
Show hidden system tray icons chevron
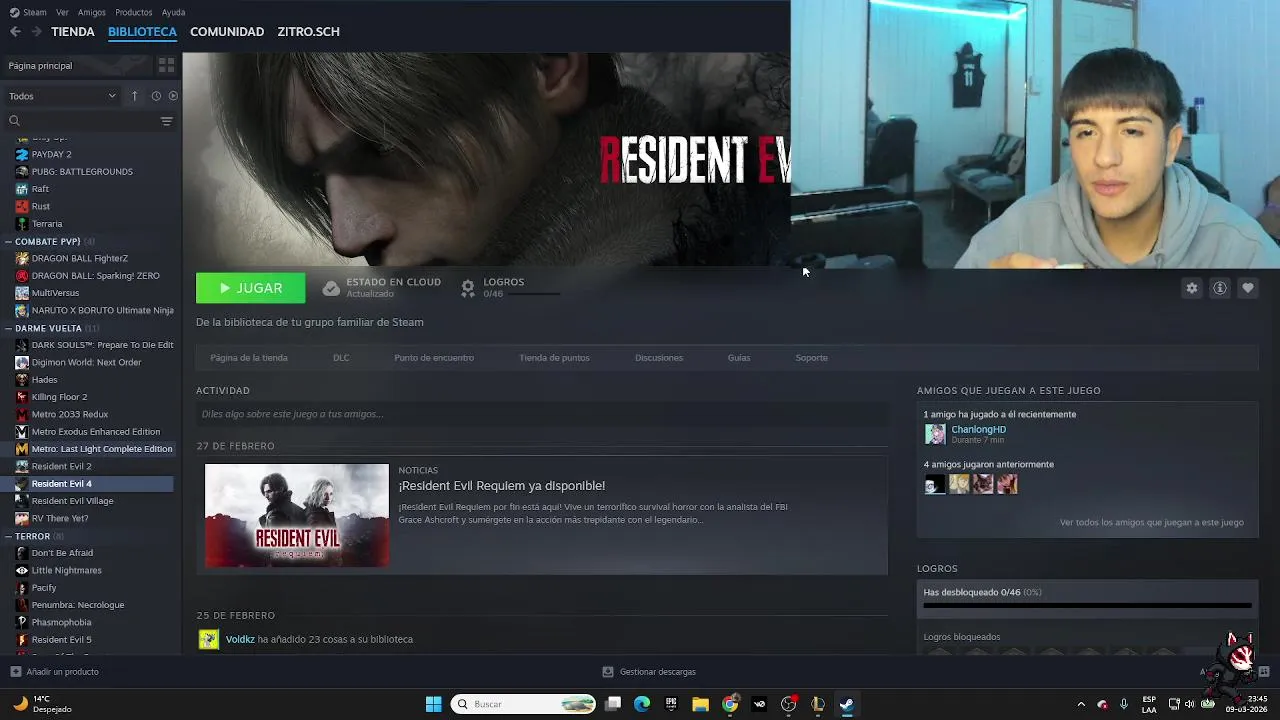pyautogui.click(x=1081, y=704)
